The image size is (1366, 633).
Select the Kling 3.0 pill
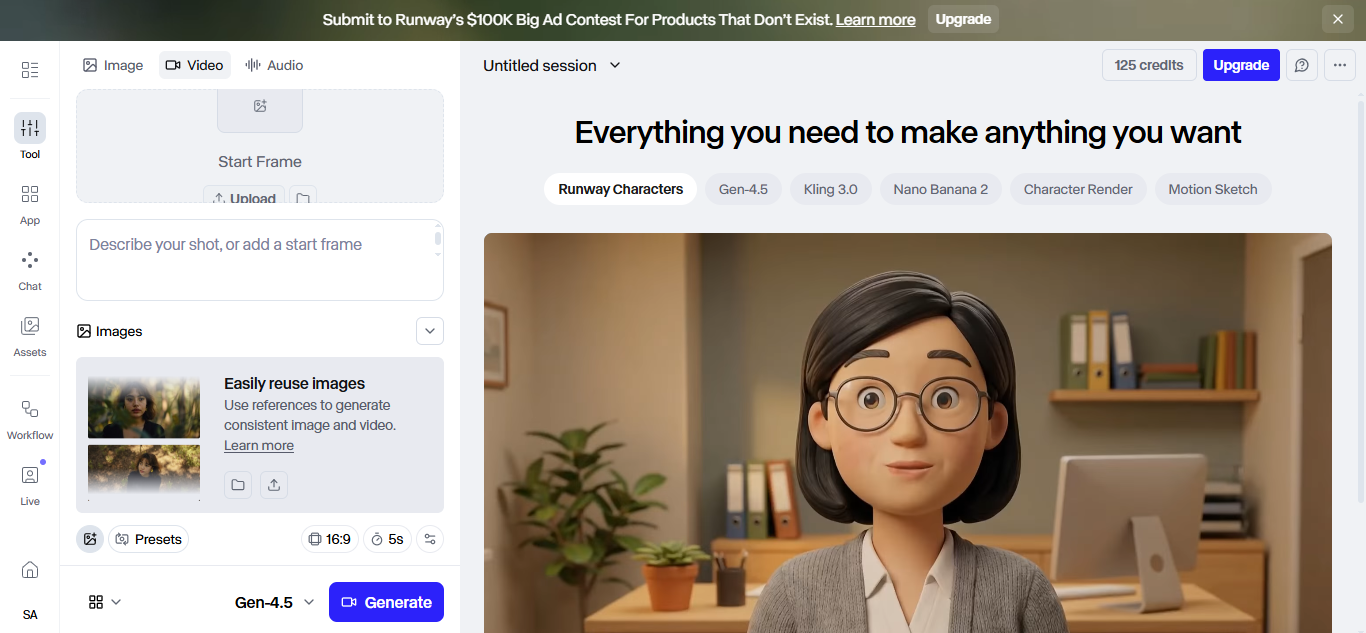pyautogui.click(x=831, y=189)
